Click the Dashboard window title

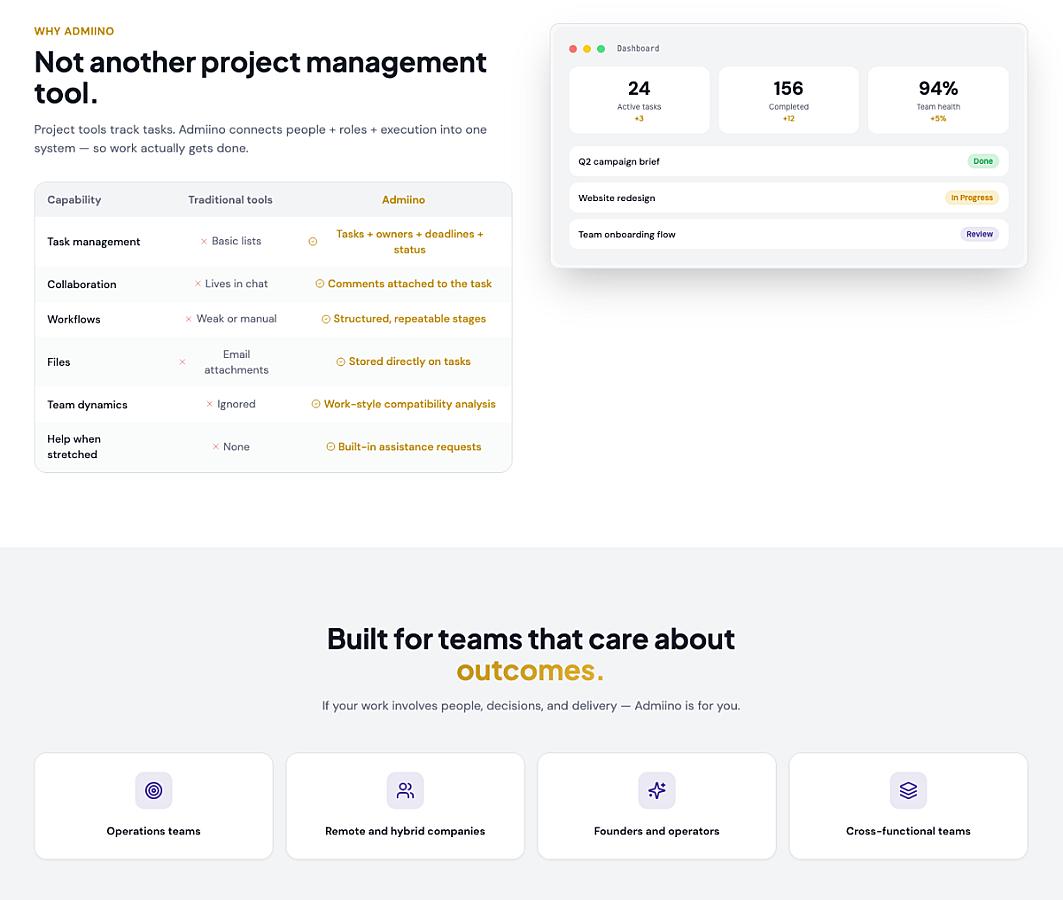[x=638, y=49]
